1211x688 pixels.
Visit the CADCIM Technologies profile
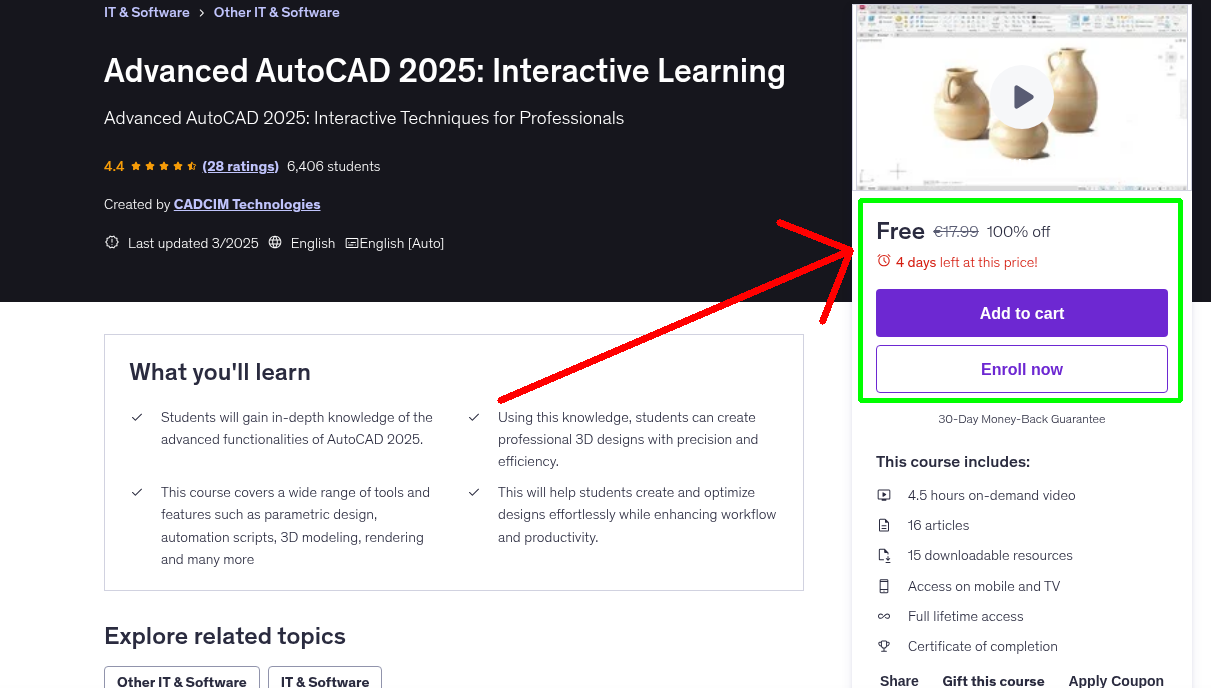coord(246,204)
